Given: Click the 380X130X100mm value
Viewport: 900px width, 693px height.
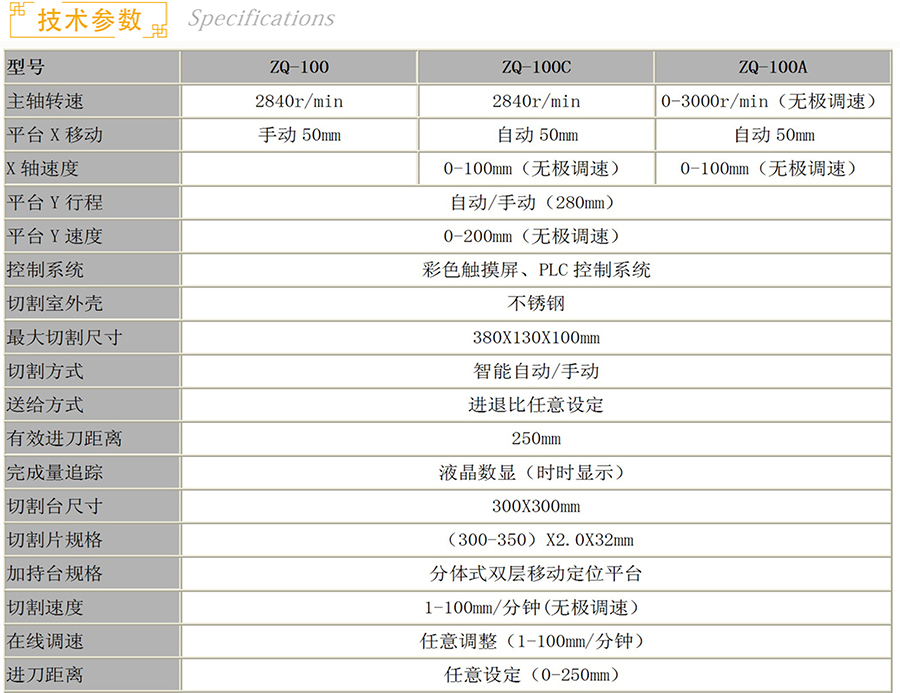Looking at the screenshot, I should (536, 338).
